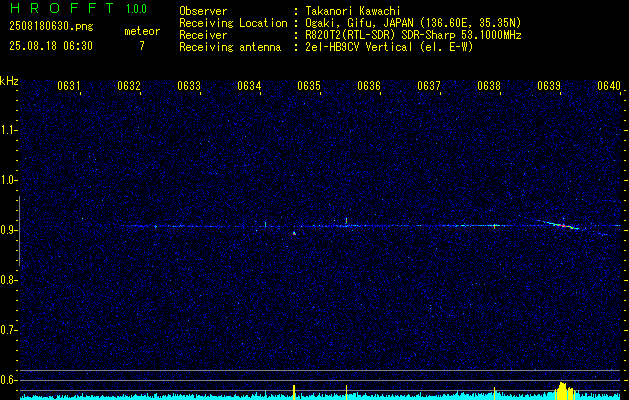629x400 pixels.
Task: Click the 0631 time axis label
Action: click(69, 86)
